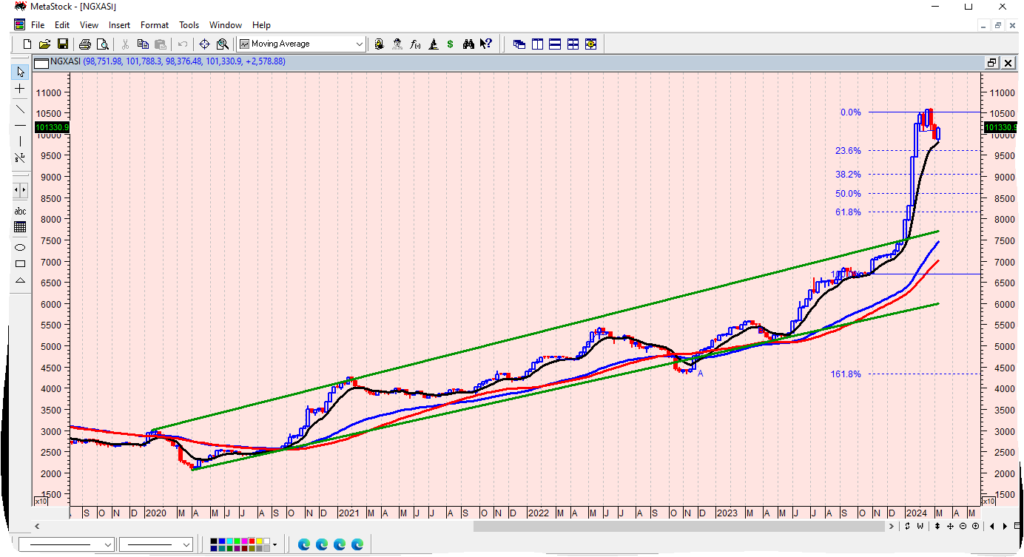Click the binoculars search icon
Image resolution: width=1024 pixels, height=557 pixels.
click(x=378, y=44)
